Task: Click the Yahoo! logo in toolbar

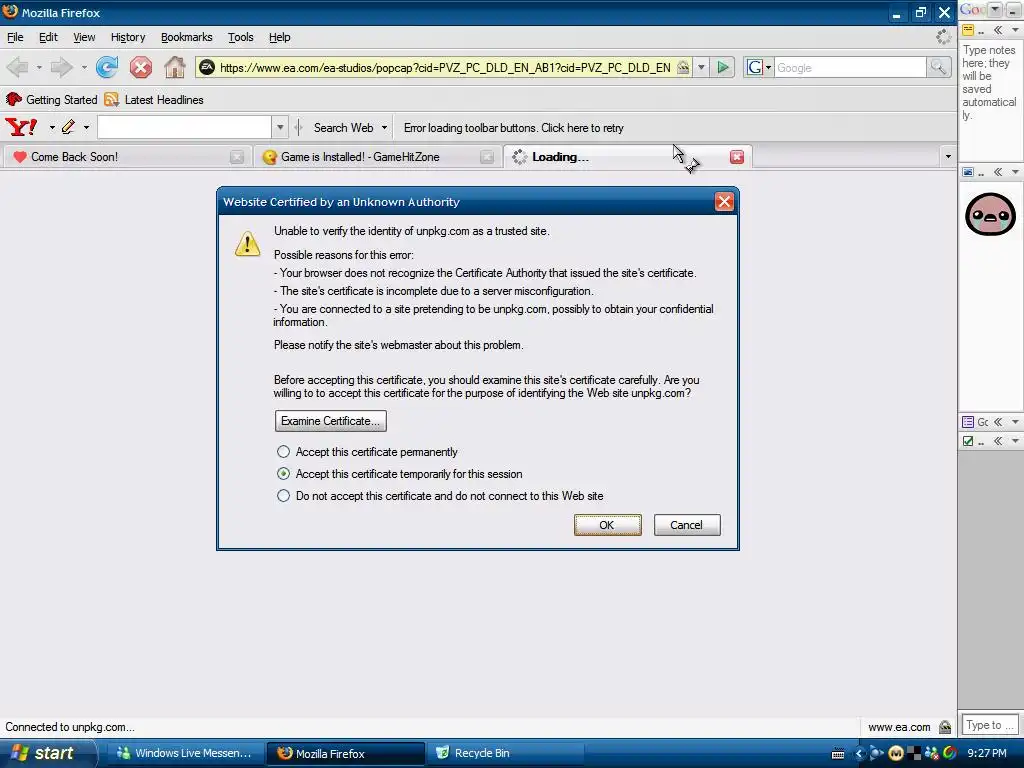Action: pyautogui.click(x=21, y=127)
